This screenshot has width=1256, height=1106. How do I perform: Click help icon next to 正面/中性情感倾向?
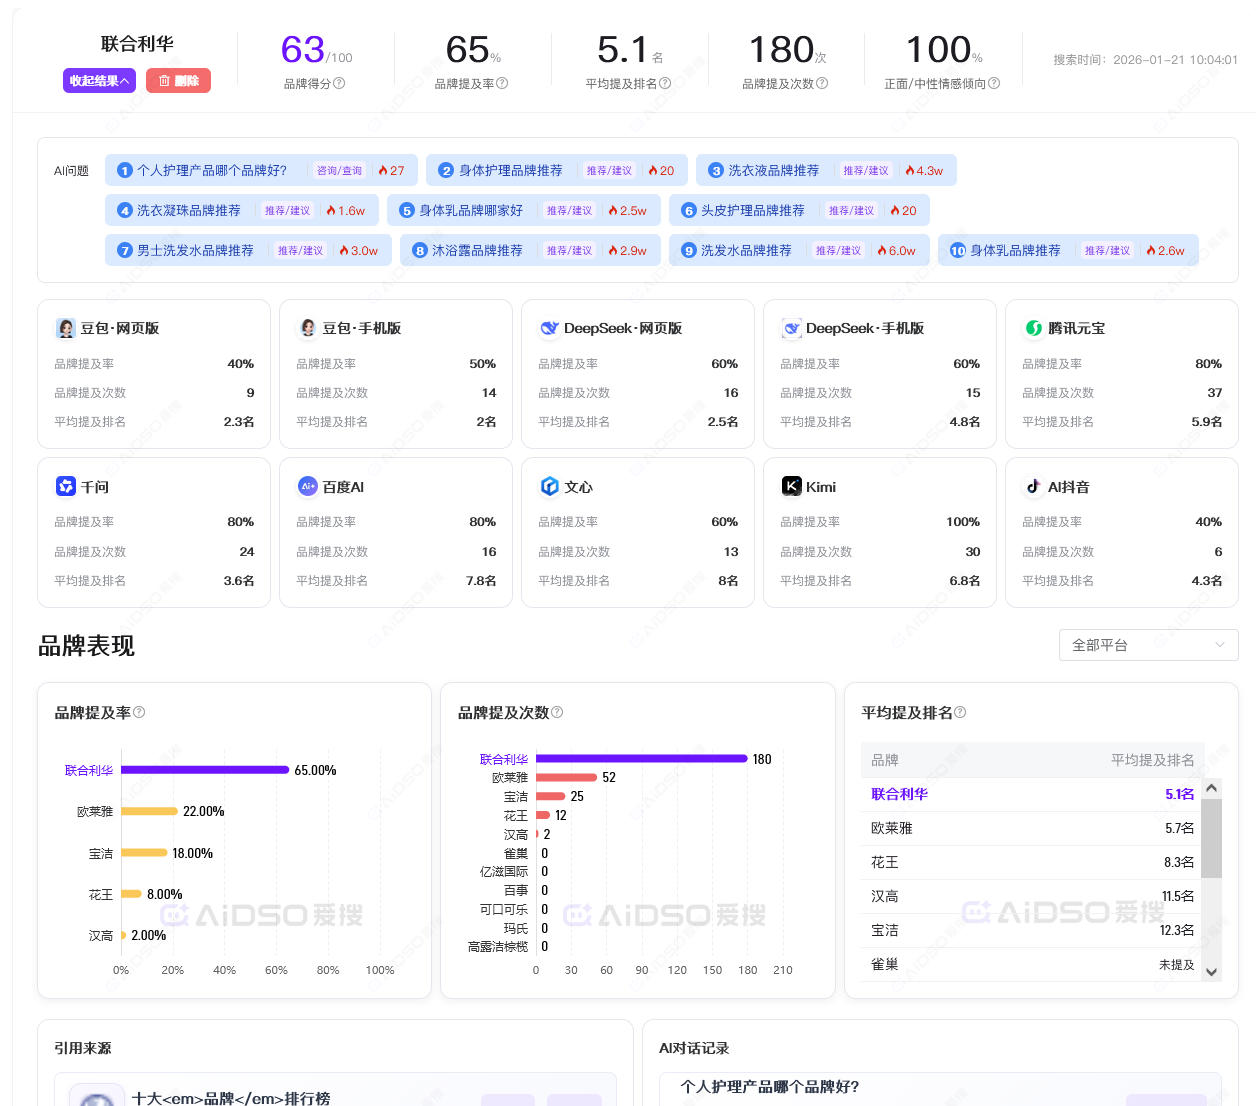pyautogui.click(x=994, y=84)
